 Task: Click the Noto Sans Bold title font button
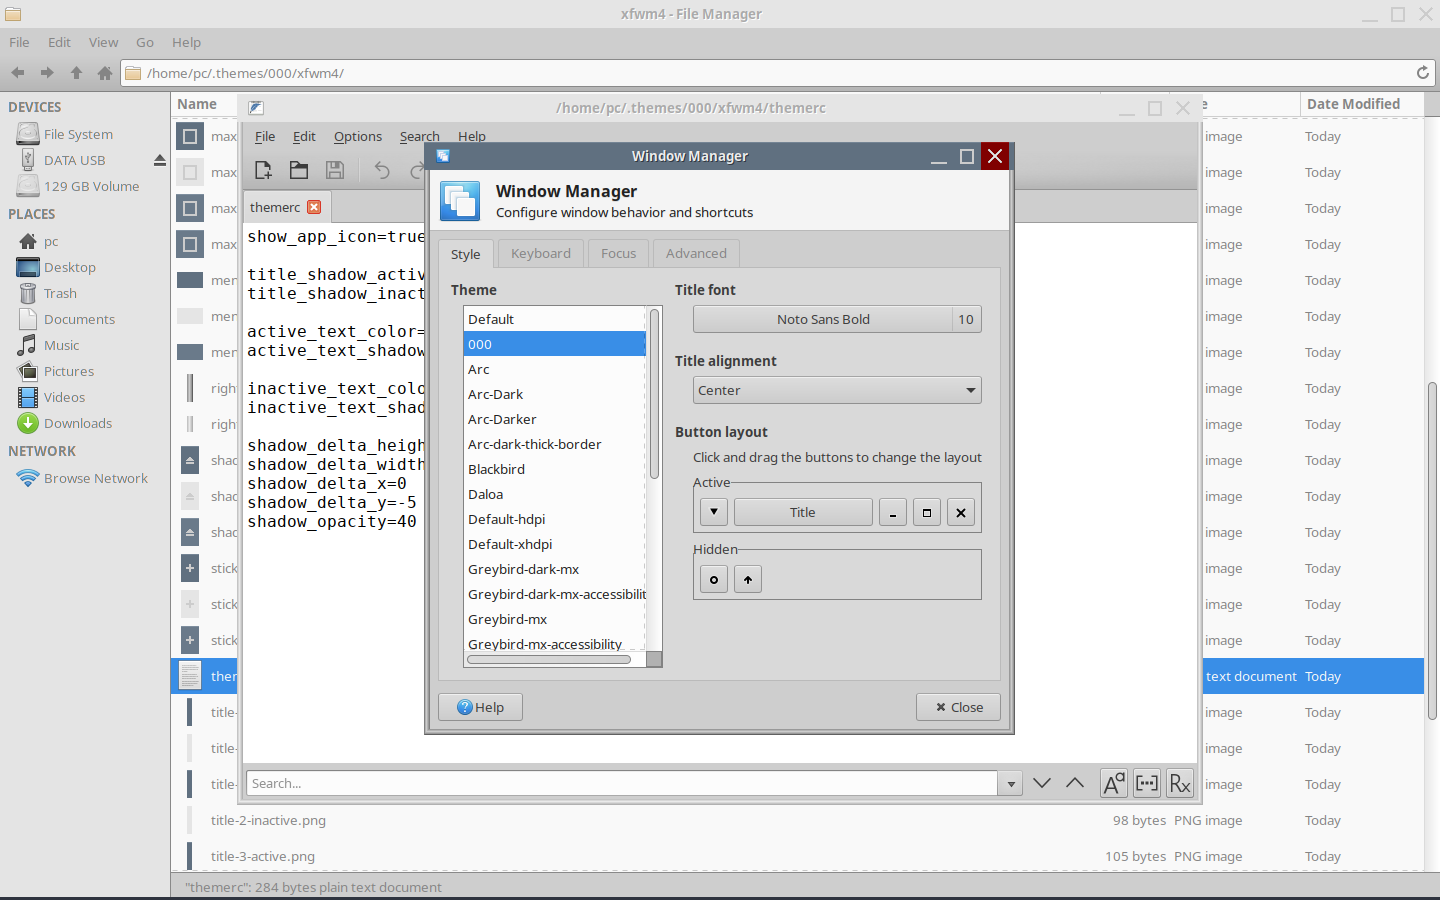[823, 319]
